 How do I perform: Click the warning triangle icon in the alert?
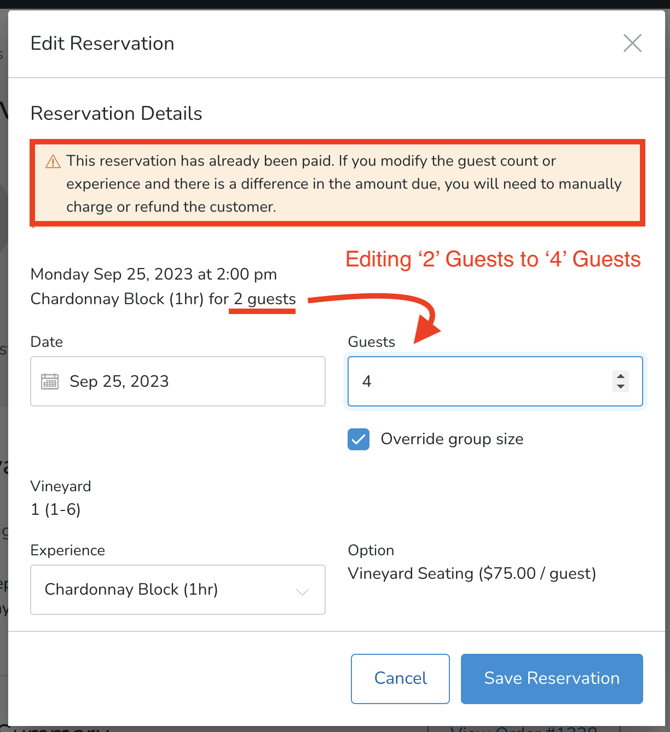tap(53, 162)
